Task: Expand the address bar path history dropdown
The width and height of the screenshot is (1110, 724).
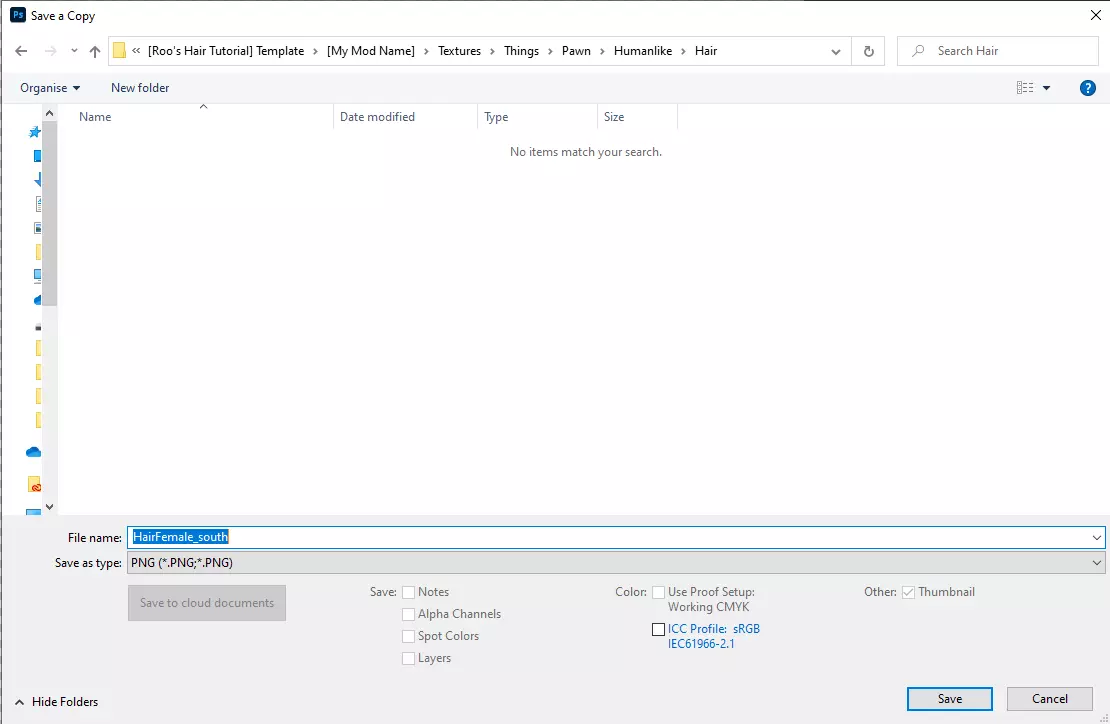Action: point(836,51)
